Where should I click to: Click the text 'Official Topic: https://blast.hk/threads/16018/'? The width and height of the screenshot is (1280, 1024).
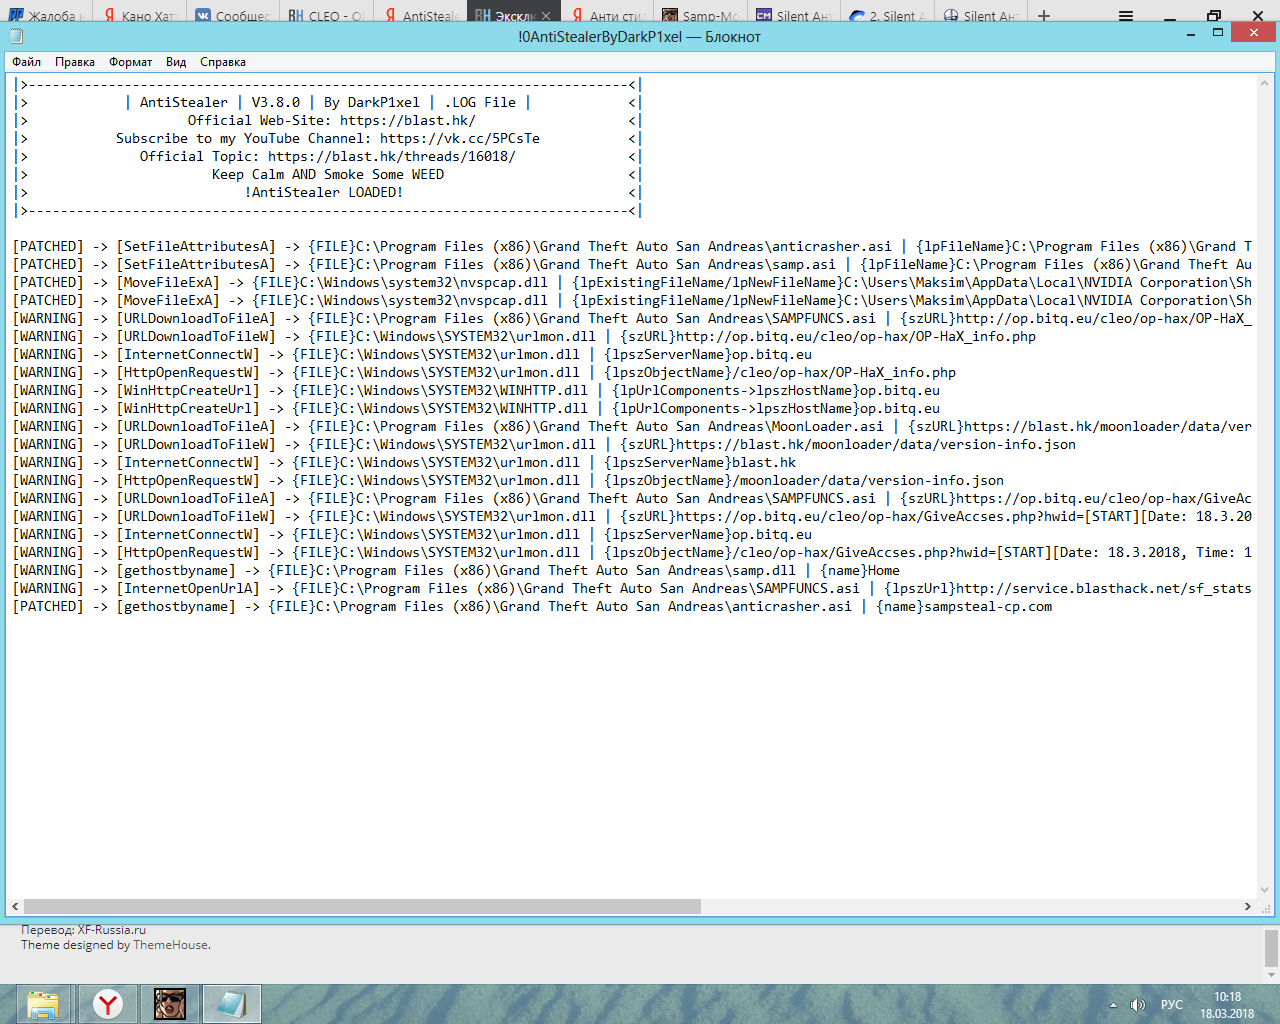tap(328, 157)
